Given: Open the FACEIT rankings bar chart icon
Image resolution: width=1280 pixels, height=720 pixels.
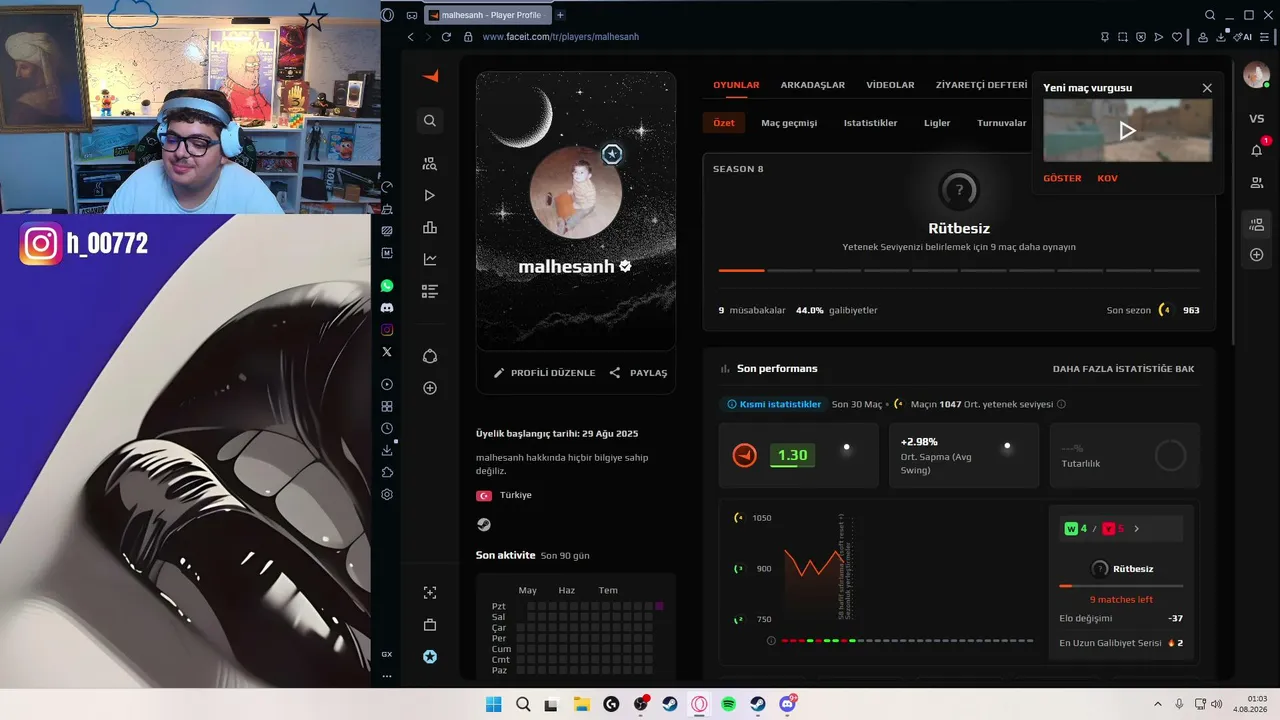Looking at the screenshot, I should click(x=430, y=228).
